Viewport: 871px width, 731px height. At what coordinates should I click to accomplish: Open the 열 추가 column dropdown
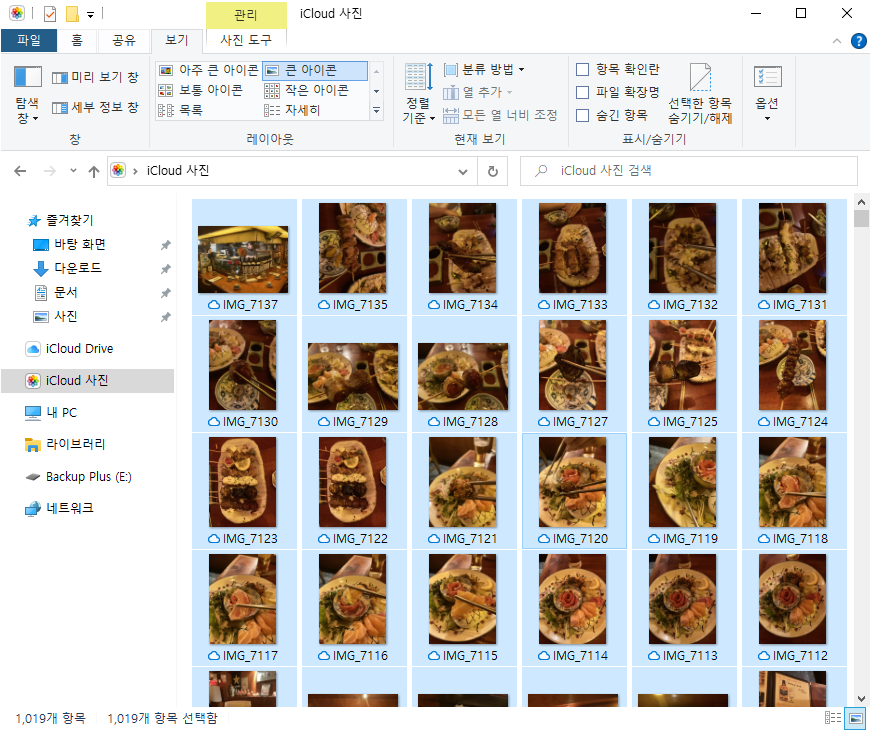click(x=478, y=92)
